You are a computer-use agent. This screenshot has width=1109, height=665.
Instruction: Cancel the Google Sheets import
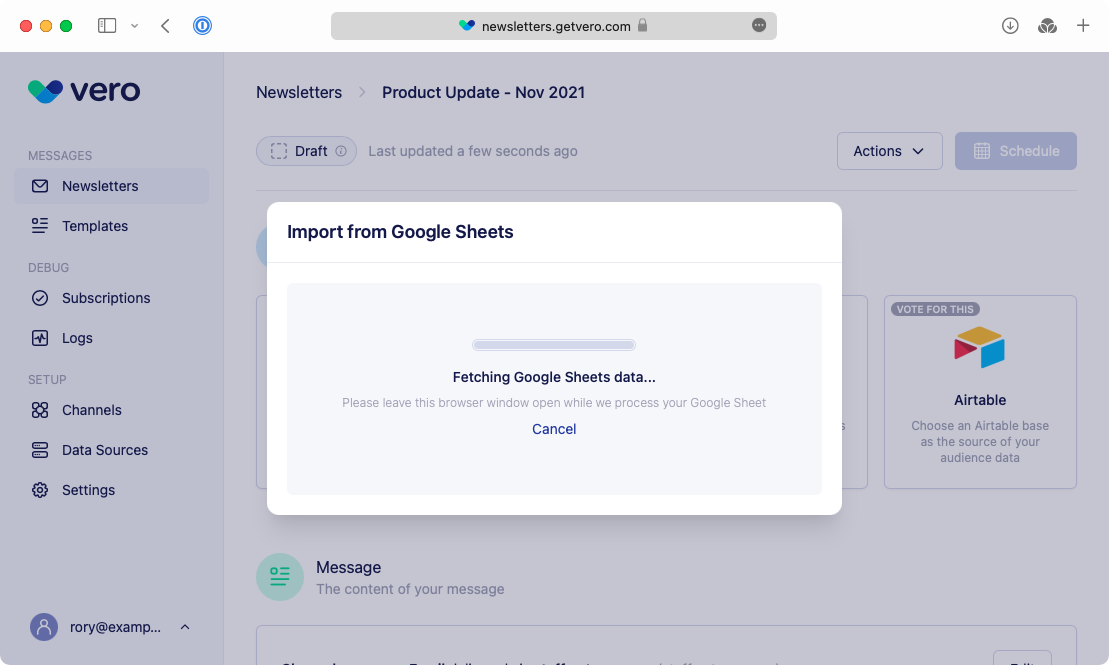(x=553, y=428)
